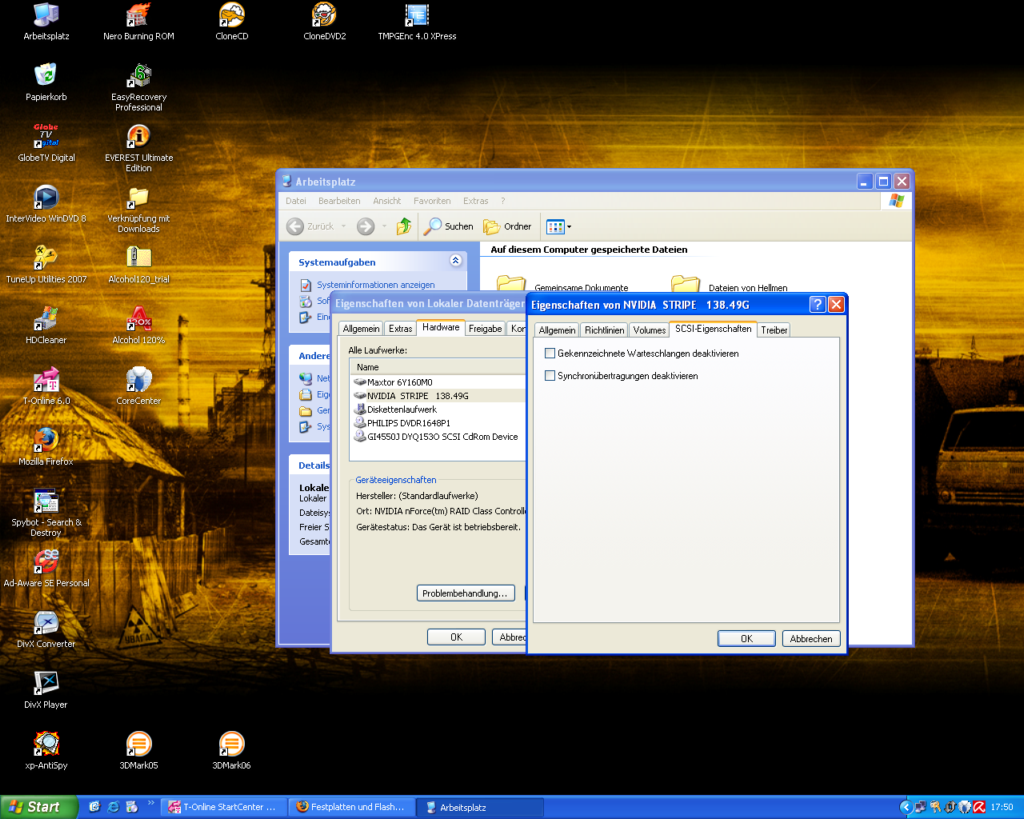
Task: Click Problembehandlung button
Action: 465,593
